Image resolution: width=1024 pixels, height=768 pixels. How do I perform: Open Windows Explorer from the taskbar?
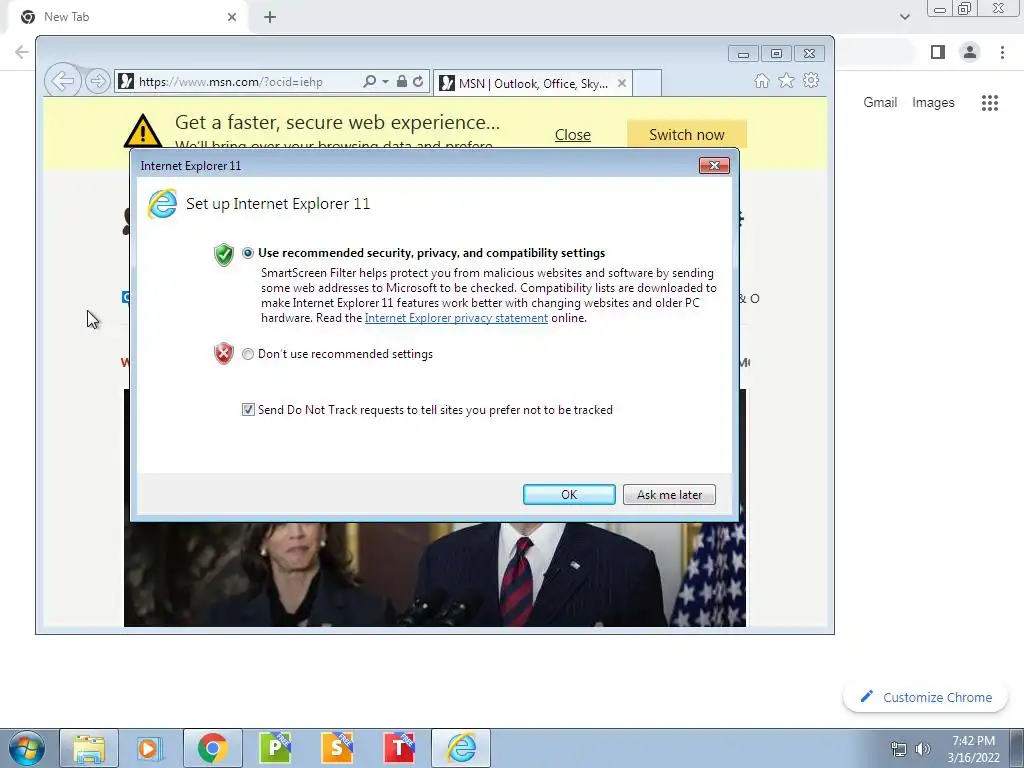(89, 748)
